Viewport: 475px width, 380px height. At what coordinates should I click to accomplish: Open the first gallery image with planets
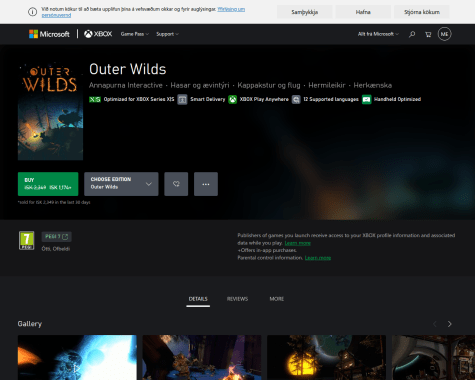point(77,357)
